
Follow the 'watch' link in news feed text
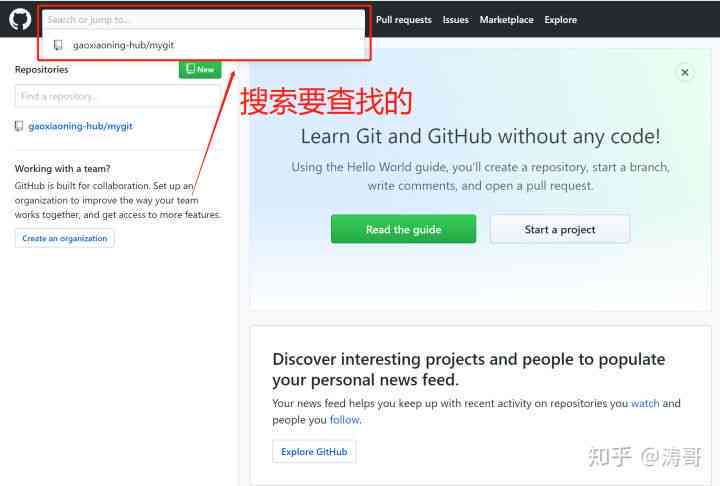point(645,403)
